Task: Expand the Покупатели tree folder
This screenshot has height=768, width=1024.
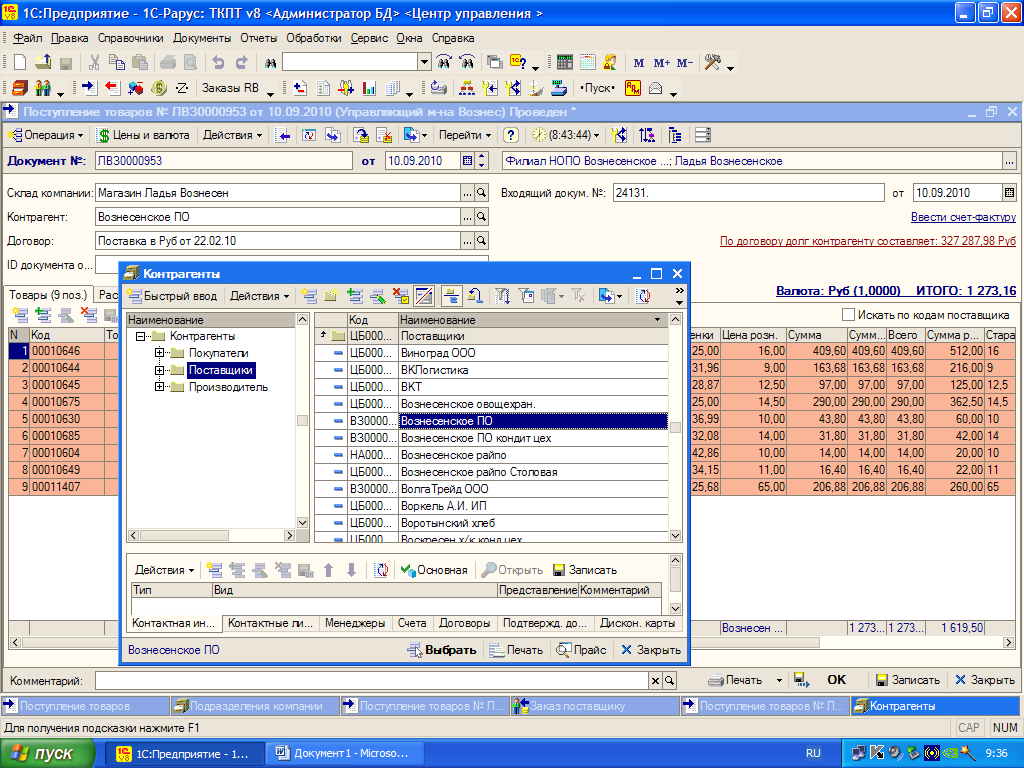Action: 159,353
